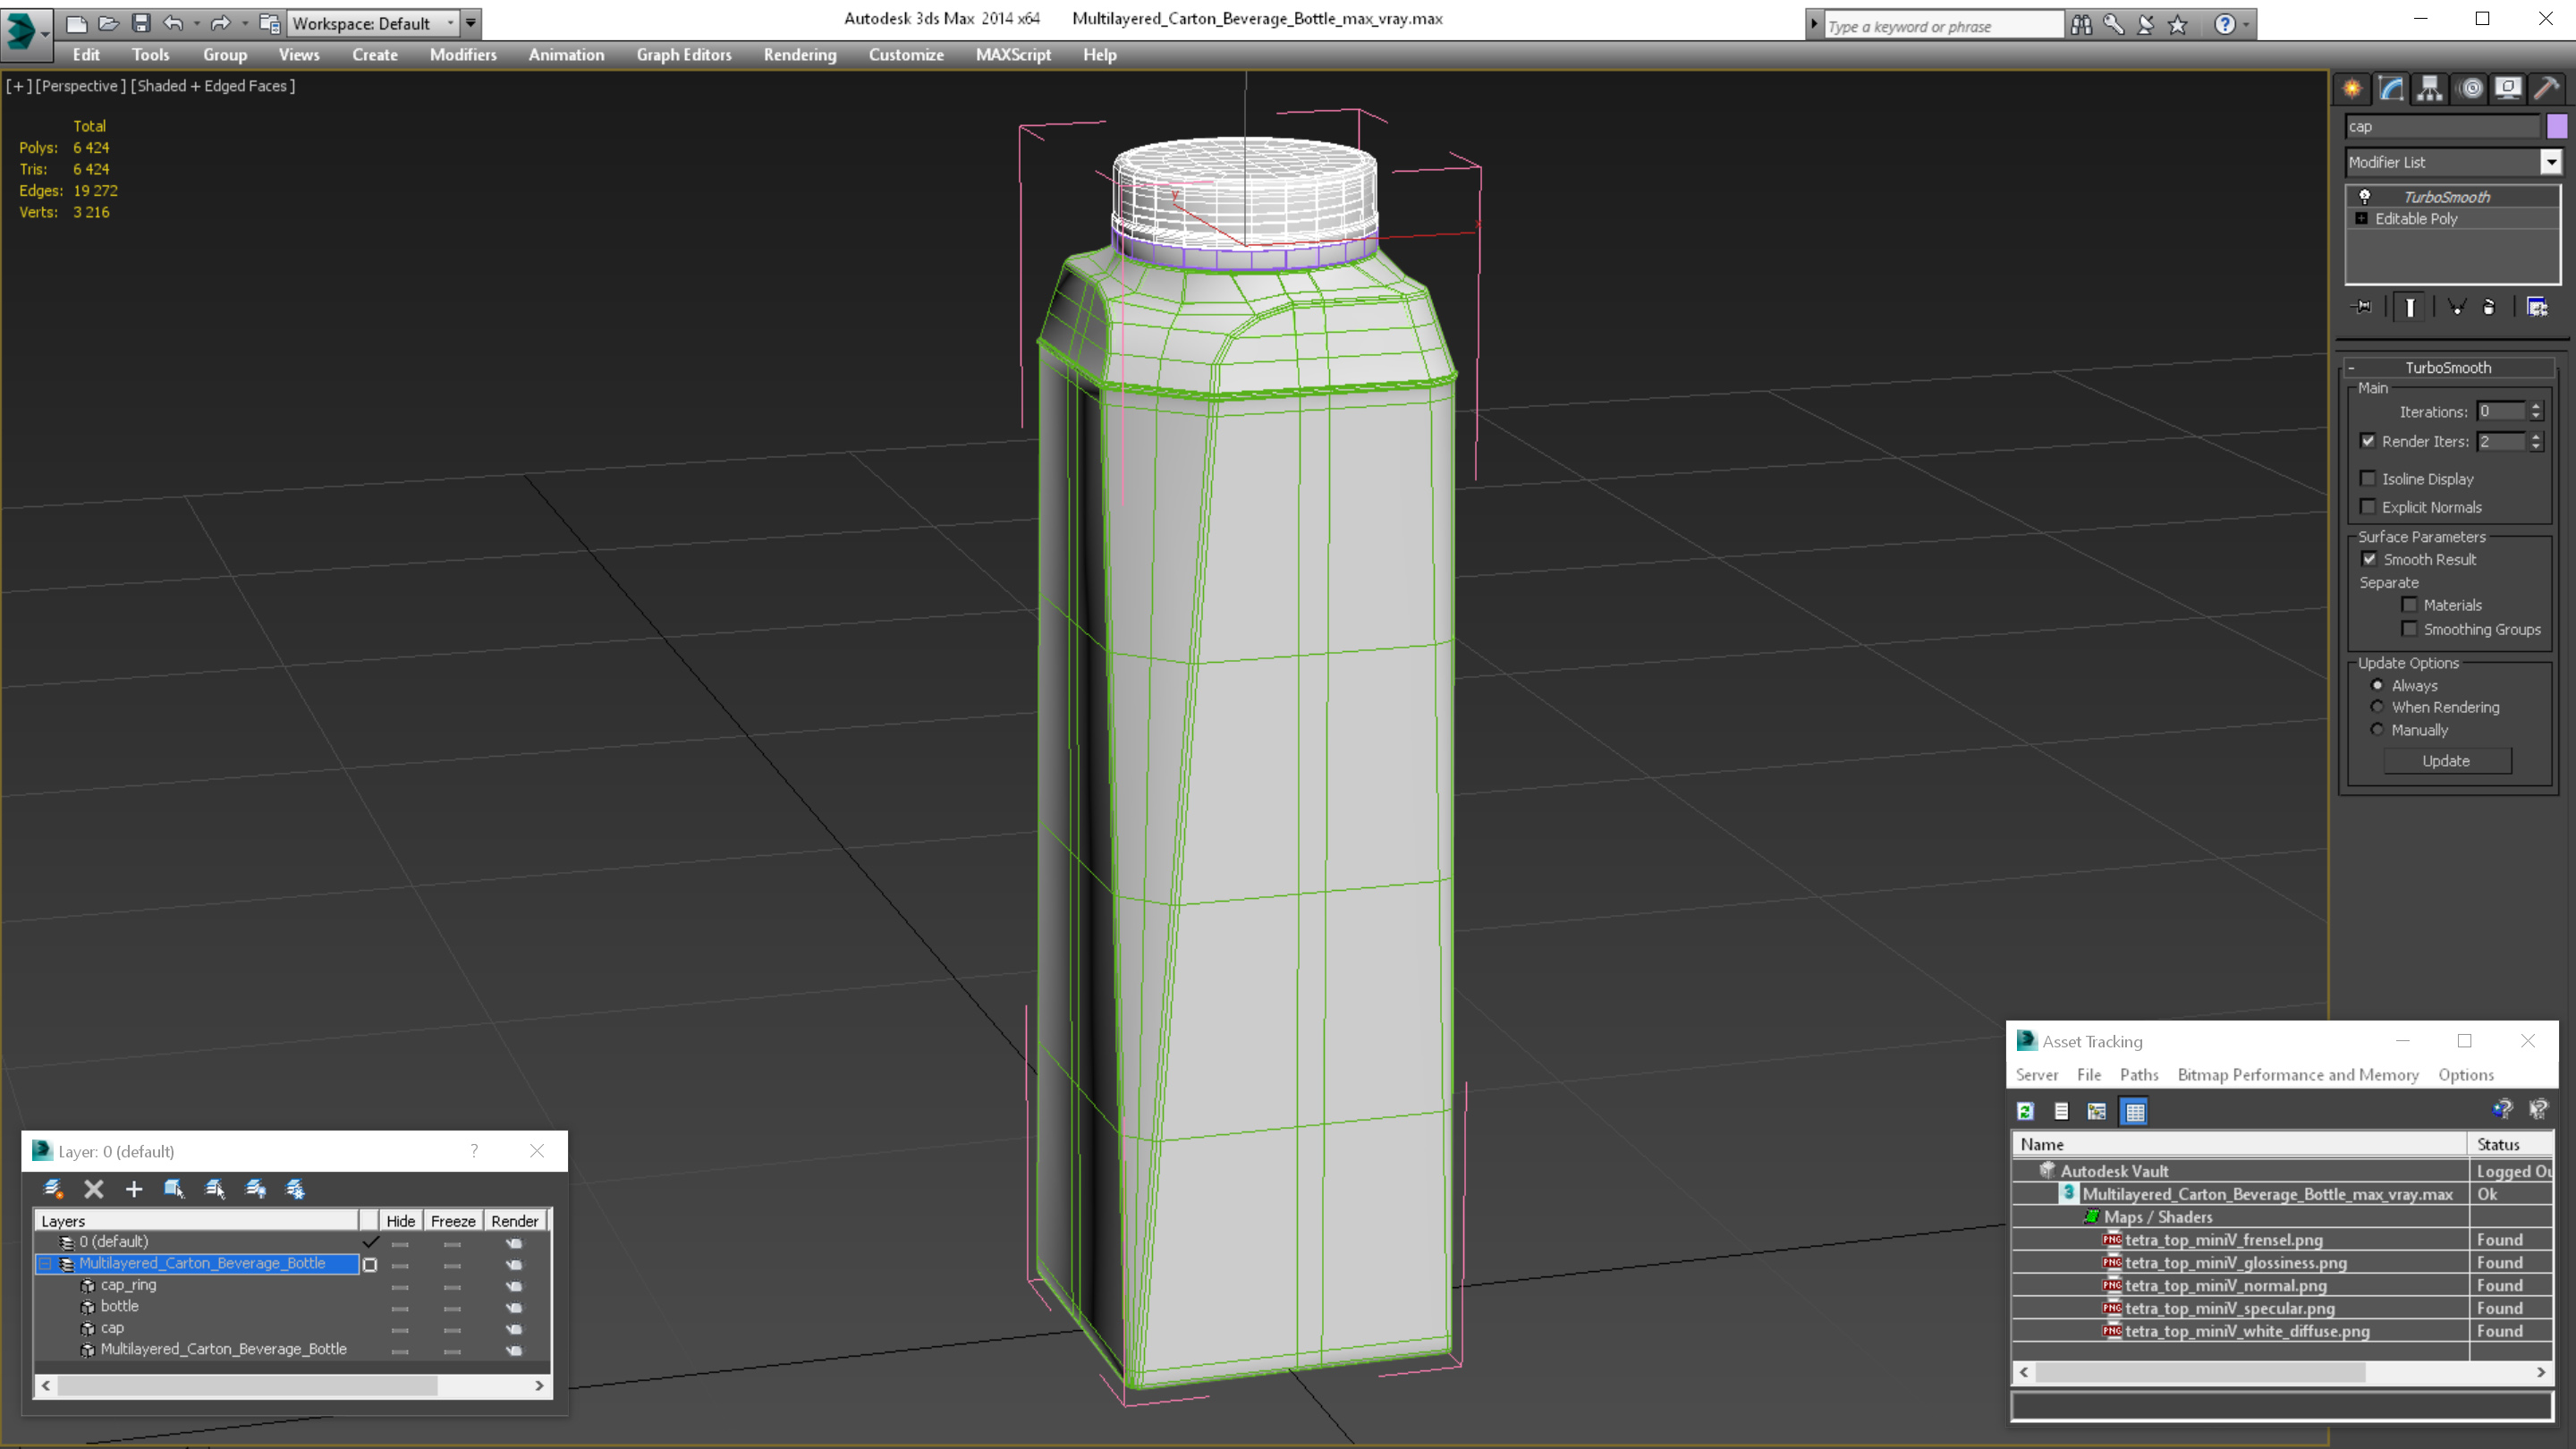Open the Motion command panel tab
The image size is (2576, 1449).
[2470, 89]
